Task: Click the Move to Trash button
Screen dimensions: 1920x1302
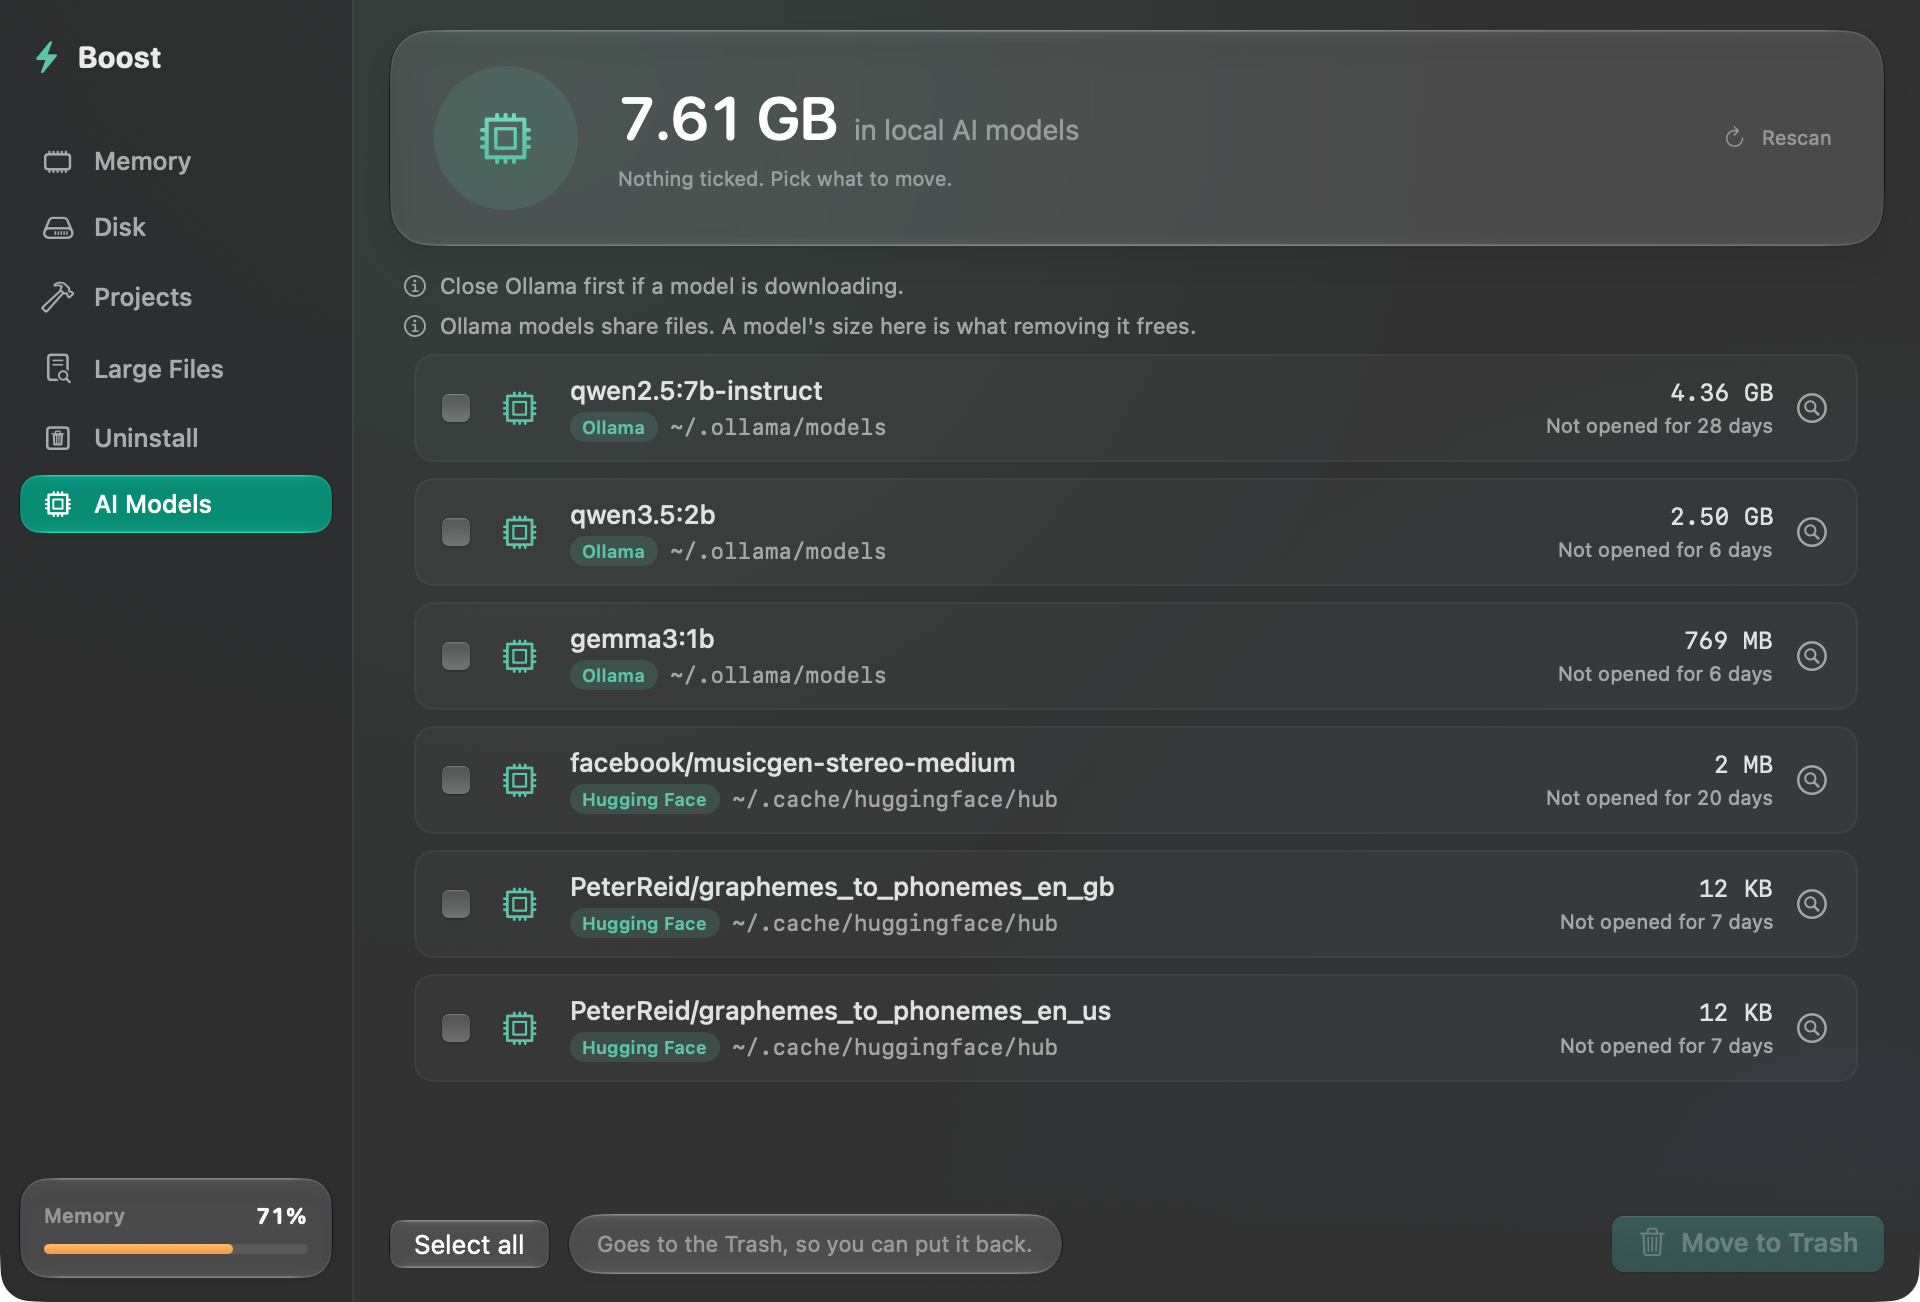Action: [x=1748, y=1243]
